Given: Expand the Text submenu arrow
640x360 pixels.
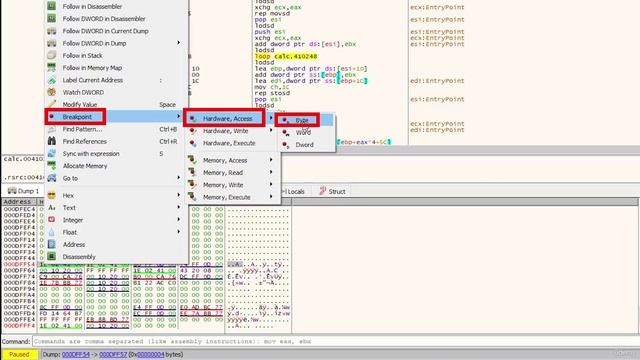Looking at the screenshot, I should click(x=178, y=207).
